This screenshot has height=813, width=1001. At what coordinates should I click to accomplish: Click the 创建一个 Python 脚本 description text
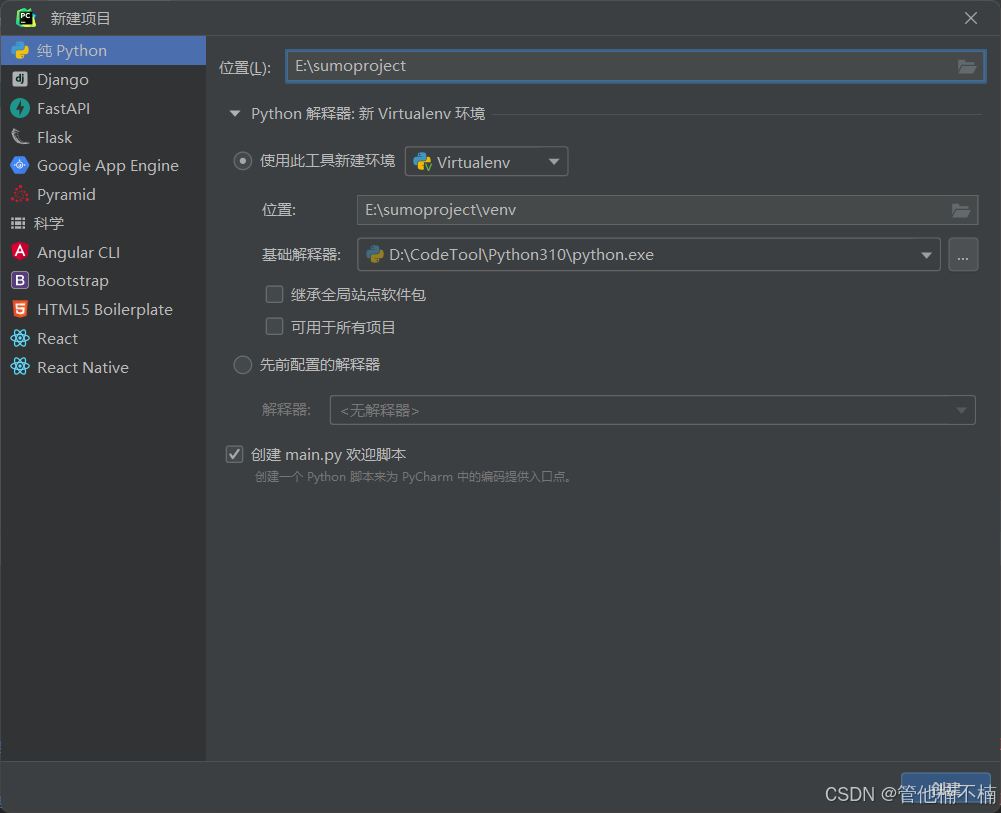(413, 477)
